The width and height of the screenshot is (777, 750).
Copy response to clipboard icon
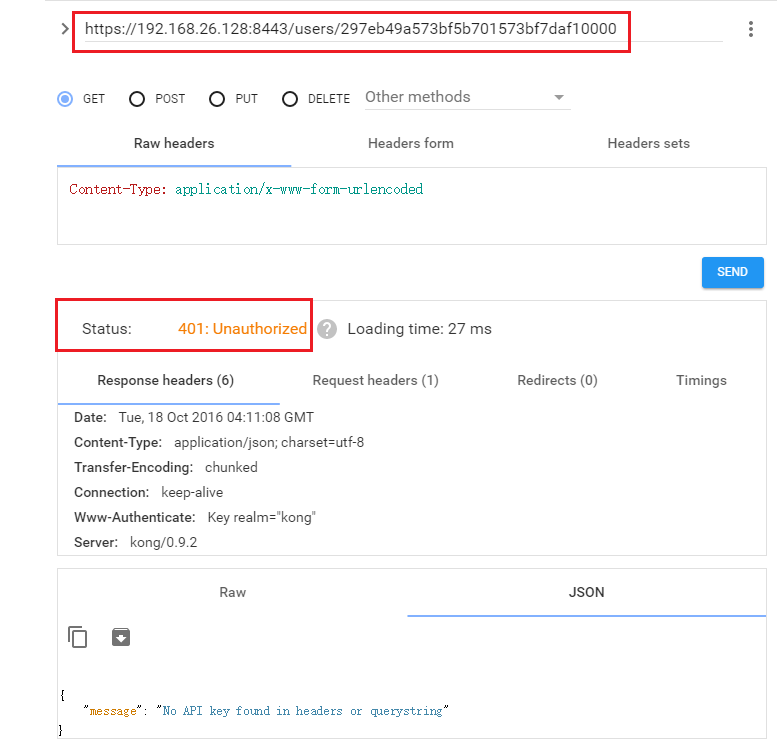coord(78,637)
